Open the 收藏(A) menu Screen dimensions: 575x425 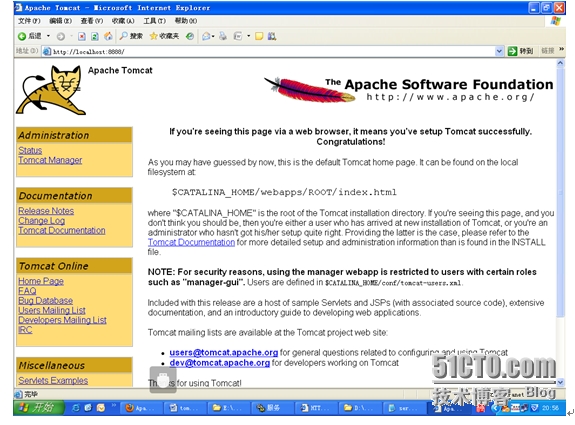pyautogui.click(x=123, y=21)
